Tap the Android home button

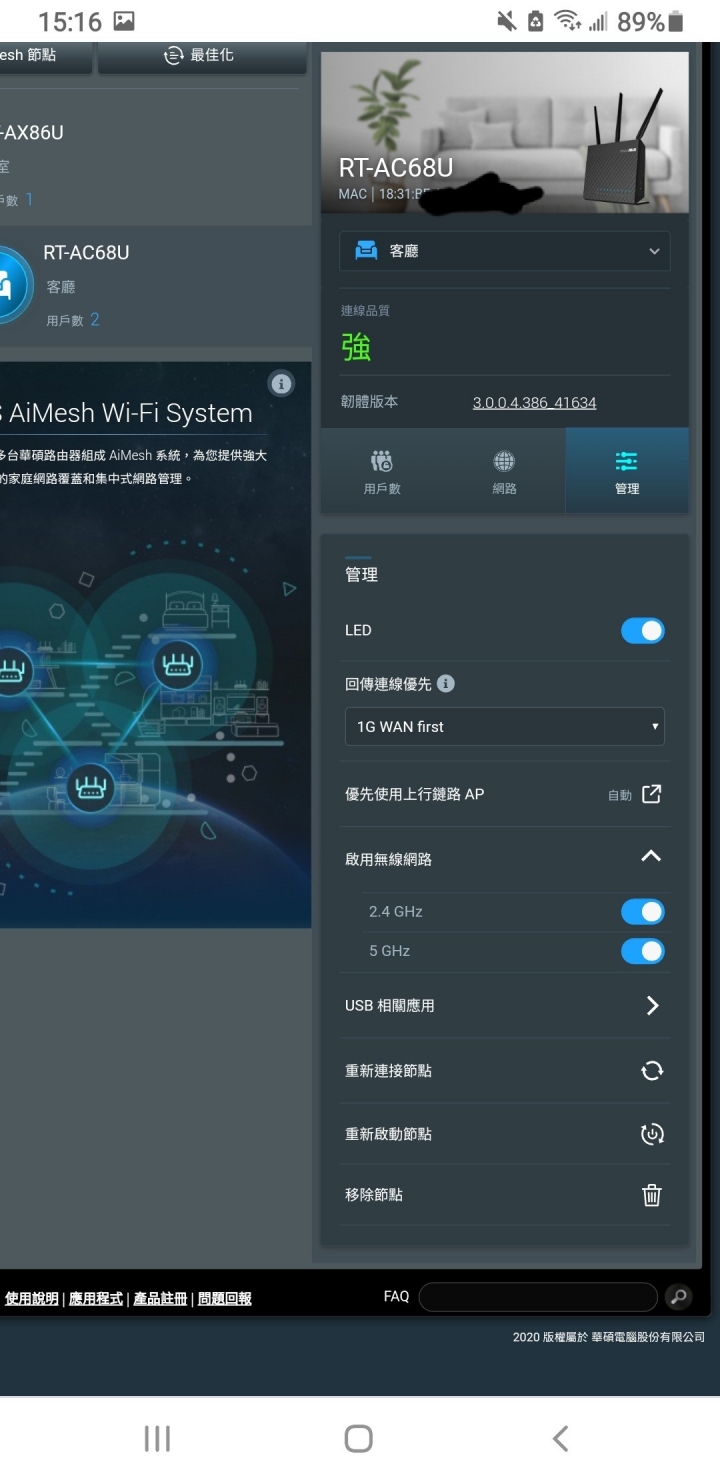359,1439
